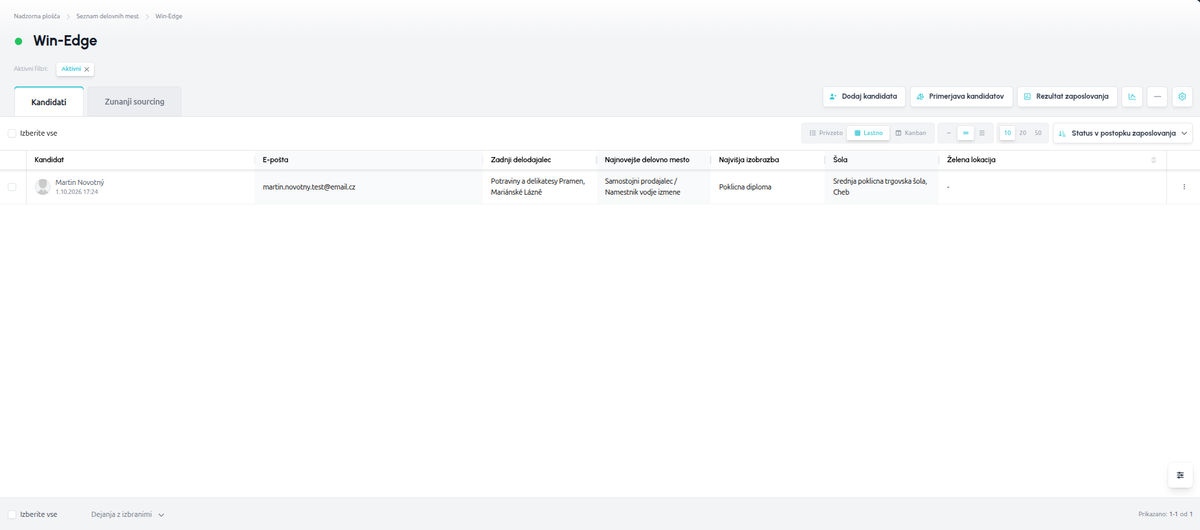Tick Martin Novotný's row checkbox
This screenshot has height=530, width=1200.
[x=12, y=187]
